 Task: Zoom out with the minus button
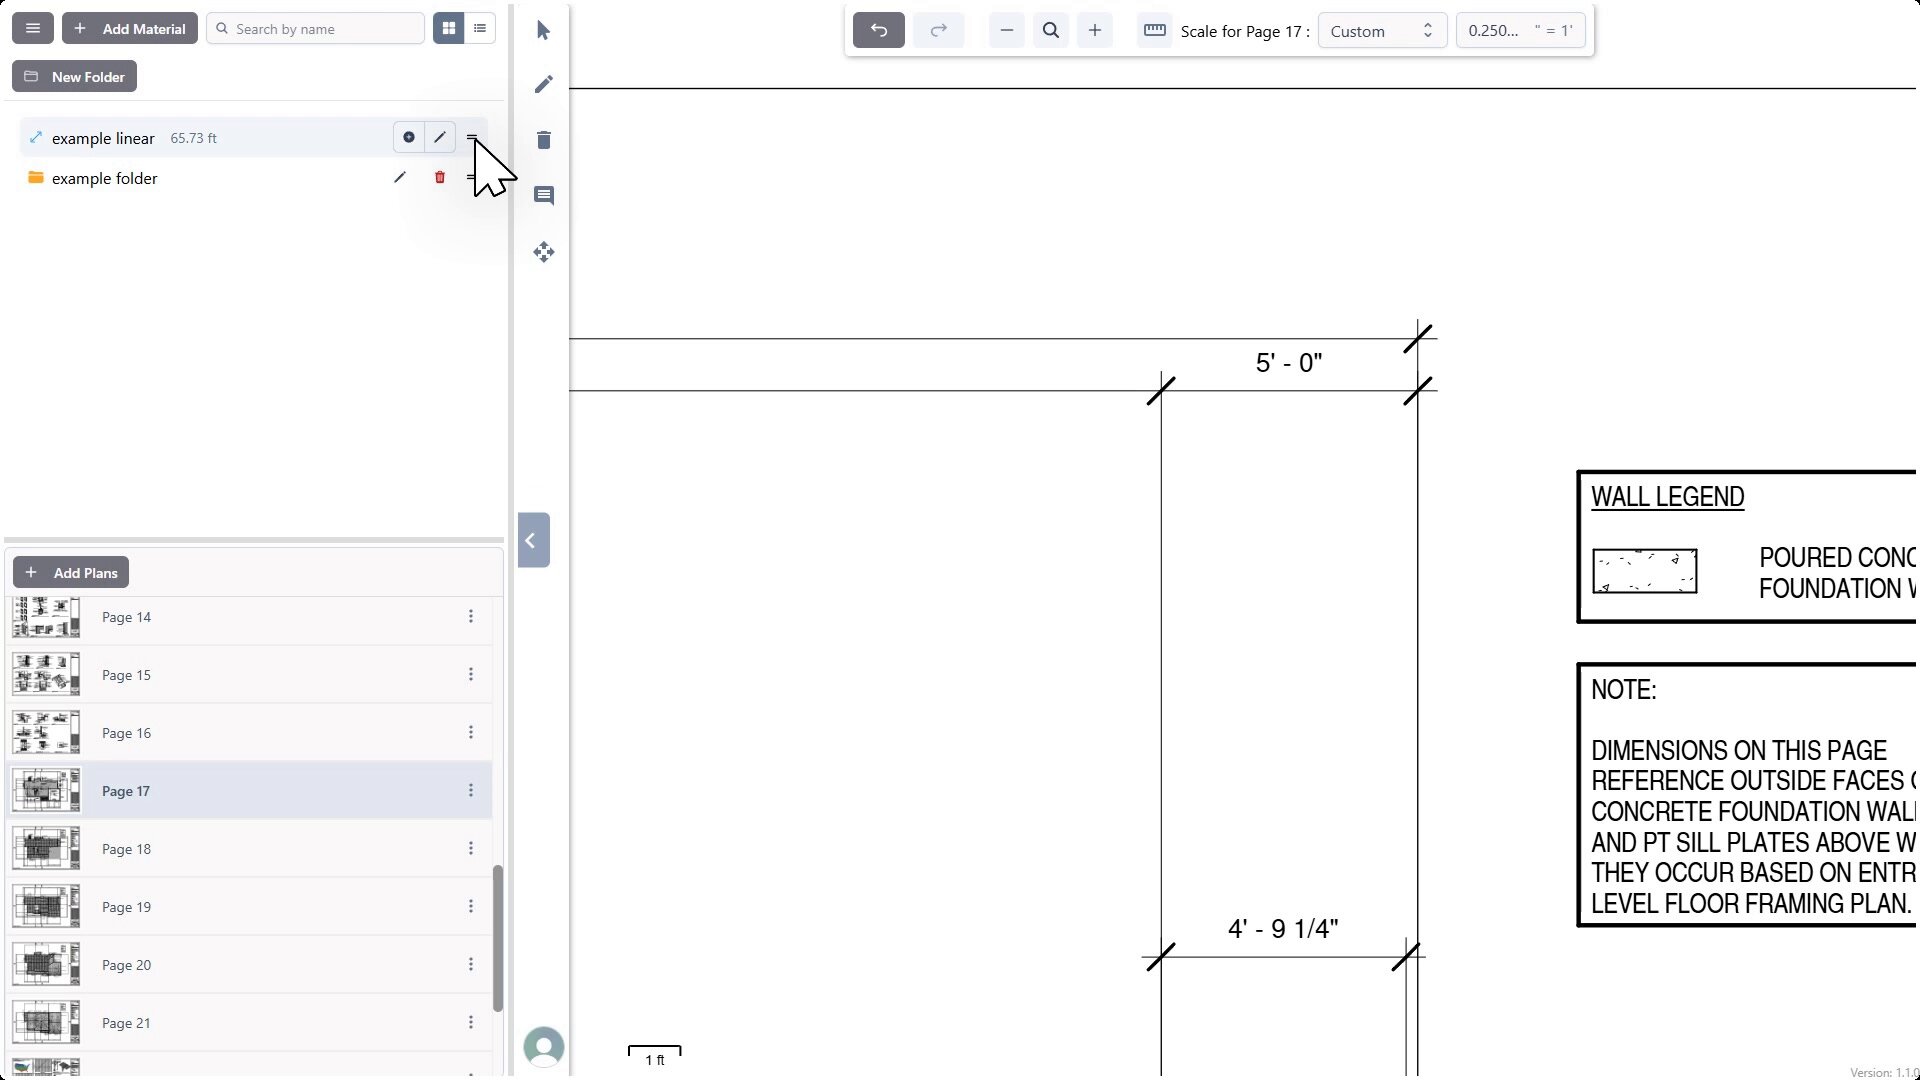1007,31
